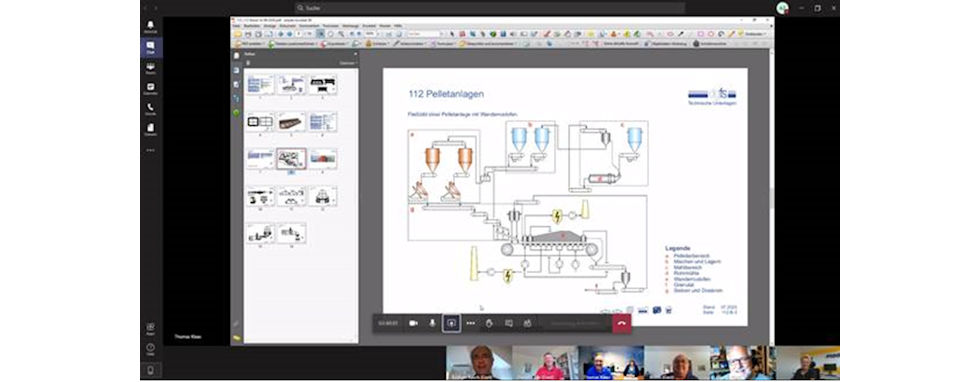Select the highlighted page 8 thumbnail
980x382 pixels.
pos(291,159)
